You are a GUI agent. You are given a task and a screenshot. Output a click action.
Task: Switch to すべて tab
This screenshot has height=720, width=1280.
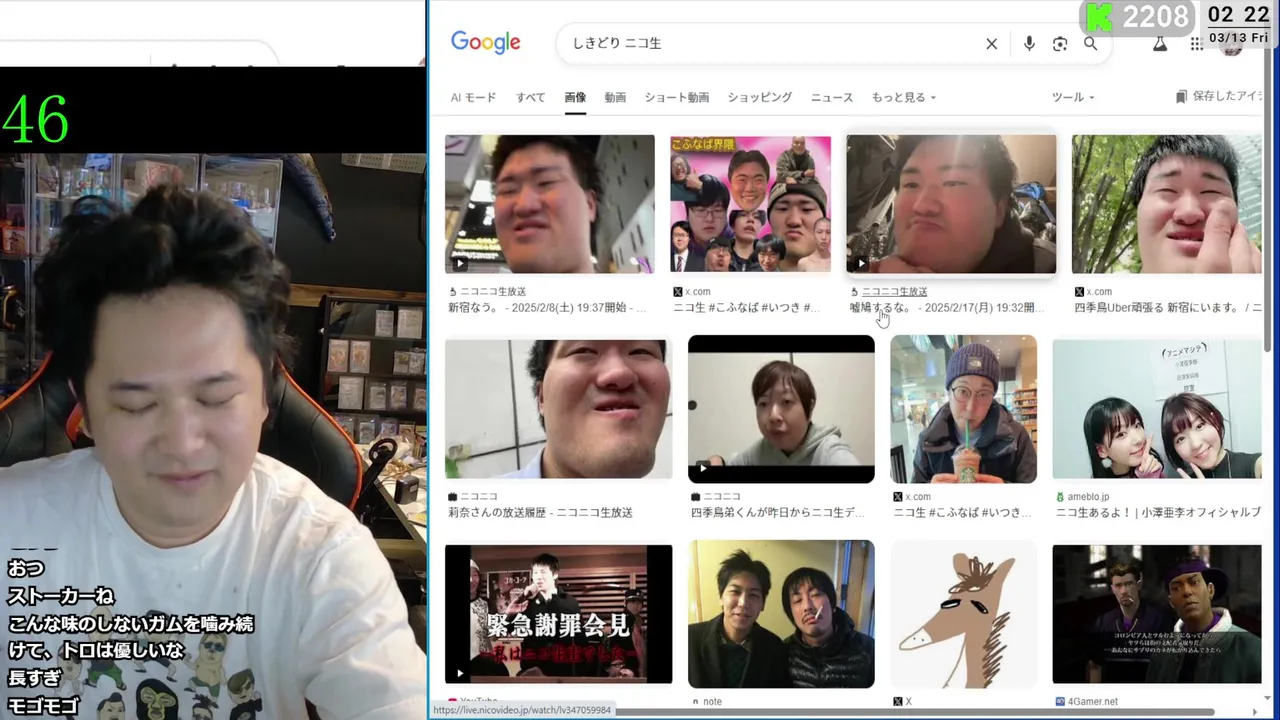click(x=530, y=97)
